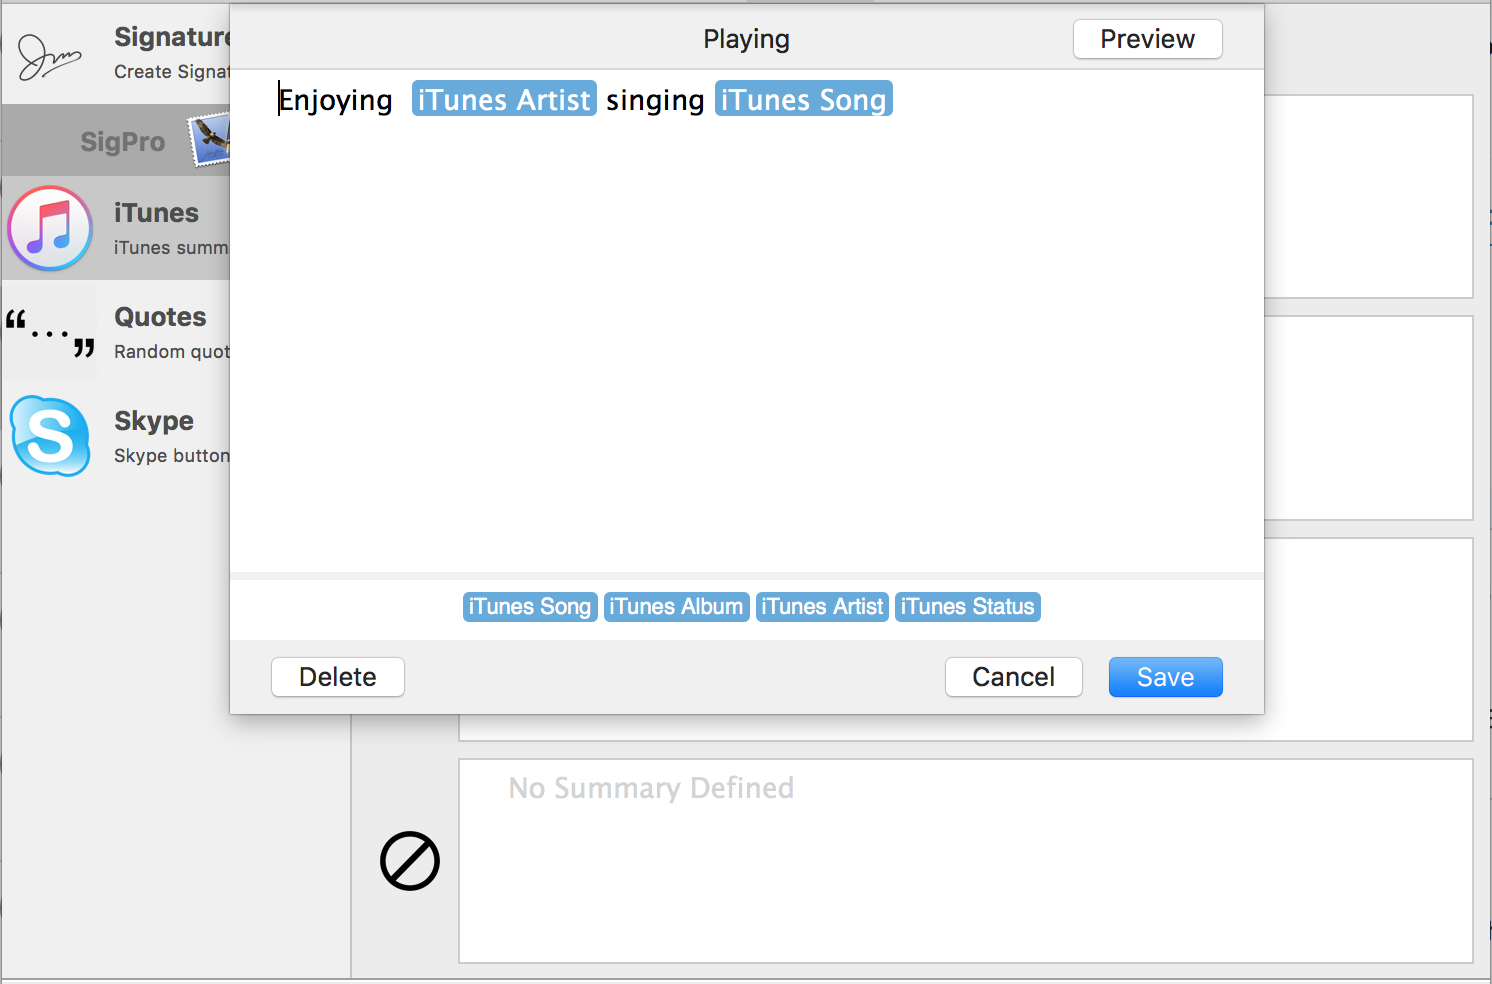Click the iTunes Song token in the bottom palette
The image size is (1492, 984).
tap(530, 607)
